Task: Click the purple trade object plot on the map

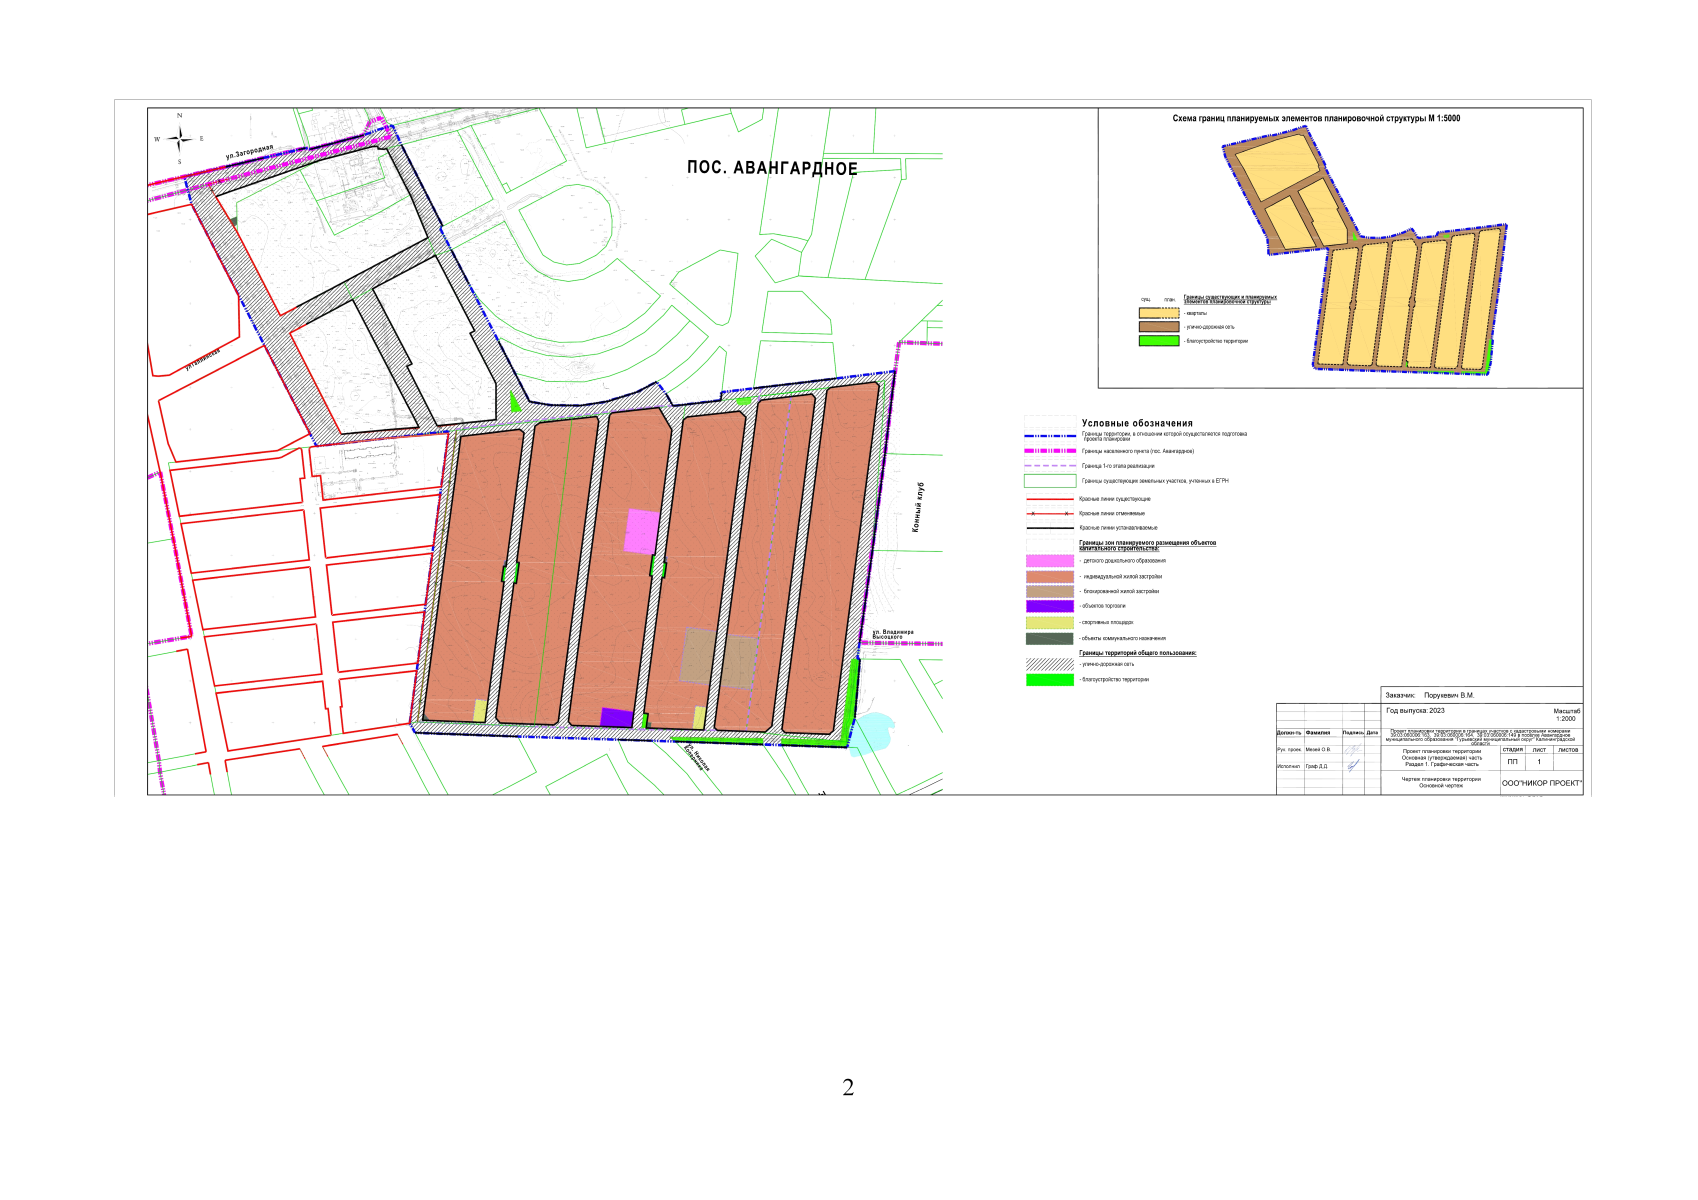Action: (616, 717)
